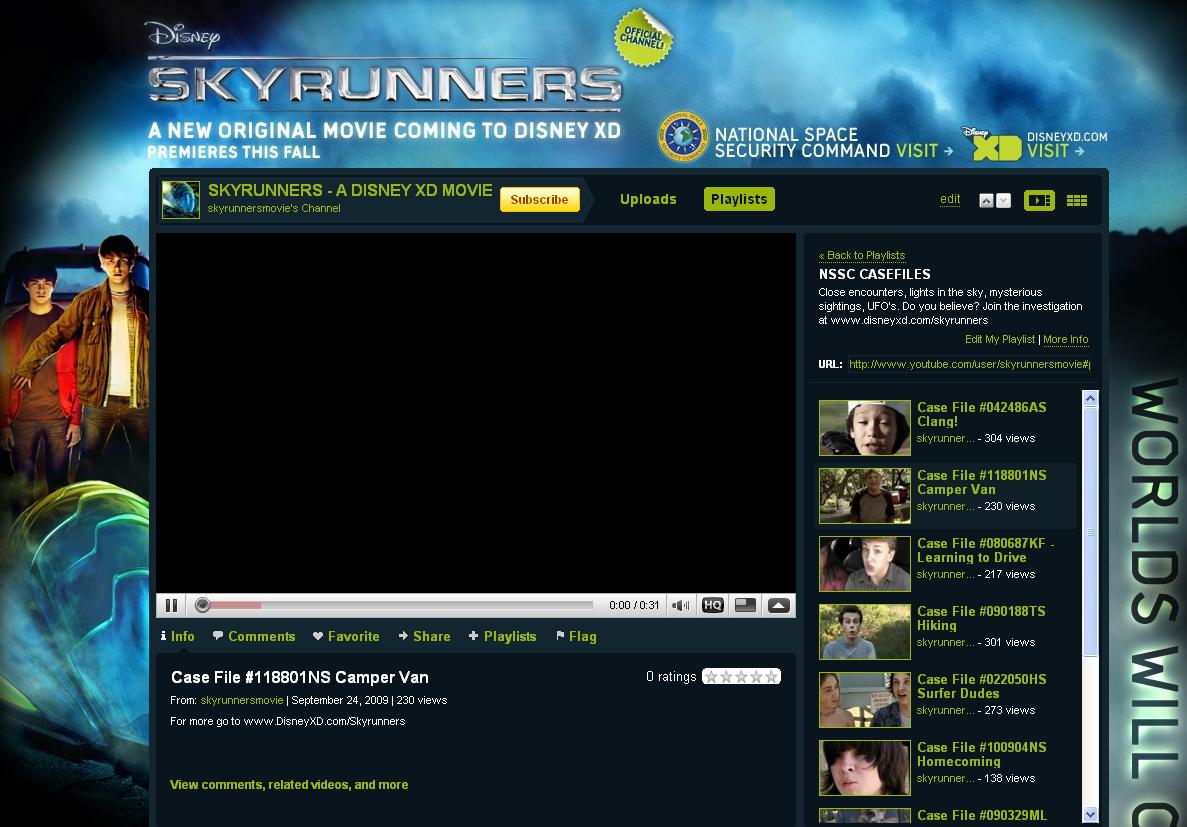Click the Case File #100904NS Homecoming title
The height and width of the screenshot is (827, 1187).
coord(982,754)
